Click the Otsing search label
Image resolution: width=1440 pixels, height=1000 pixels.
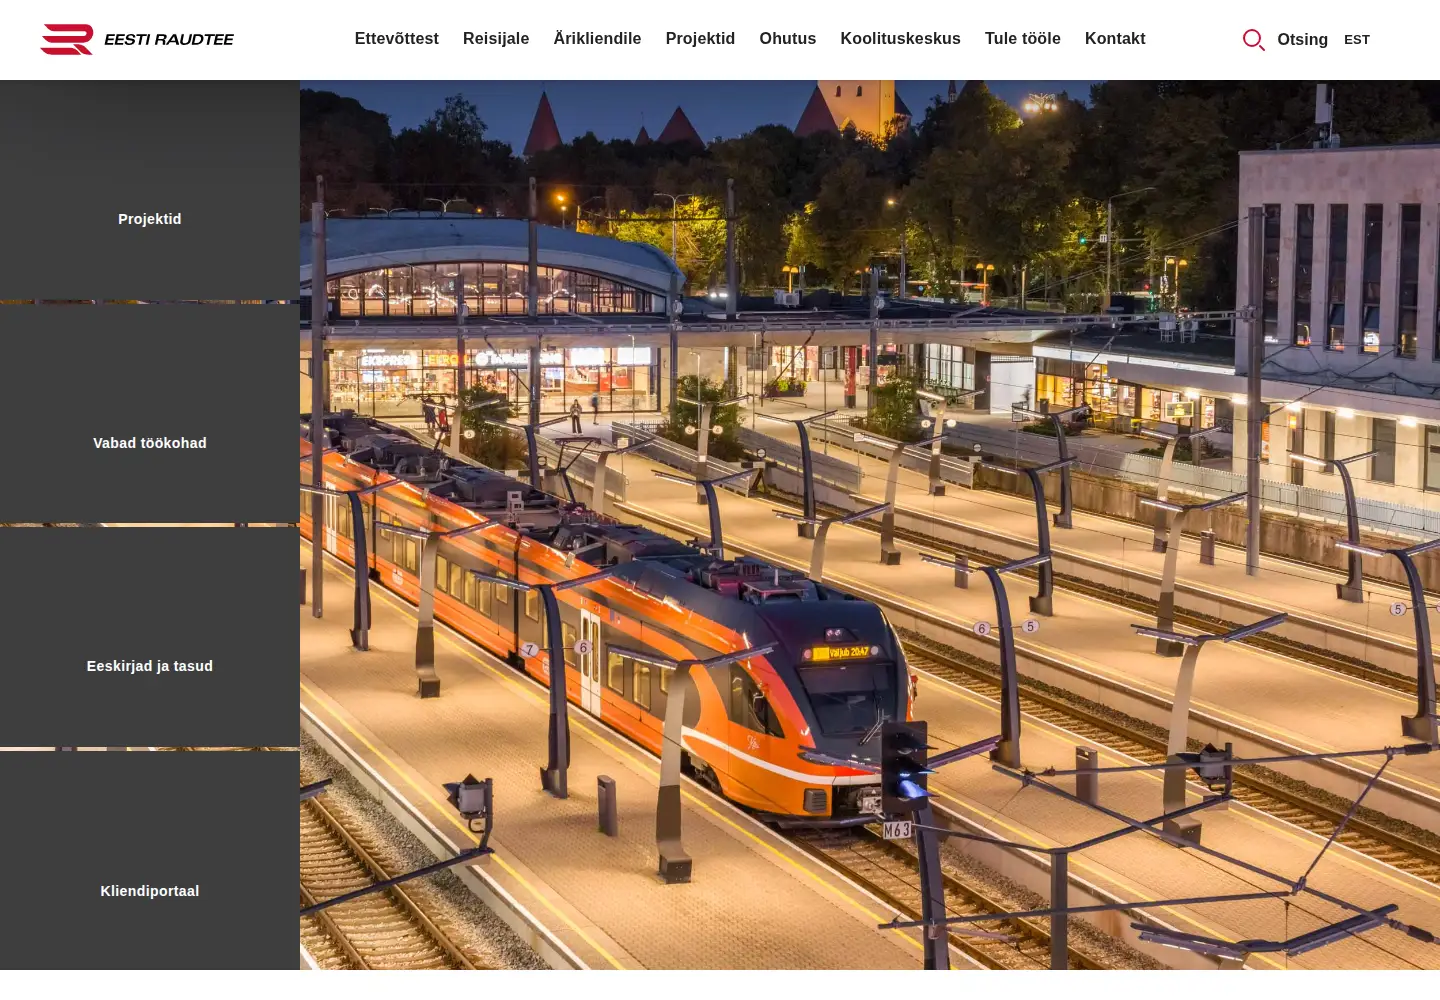(1302, 40)
